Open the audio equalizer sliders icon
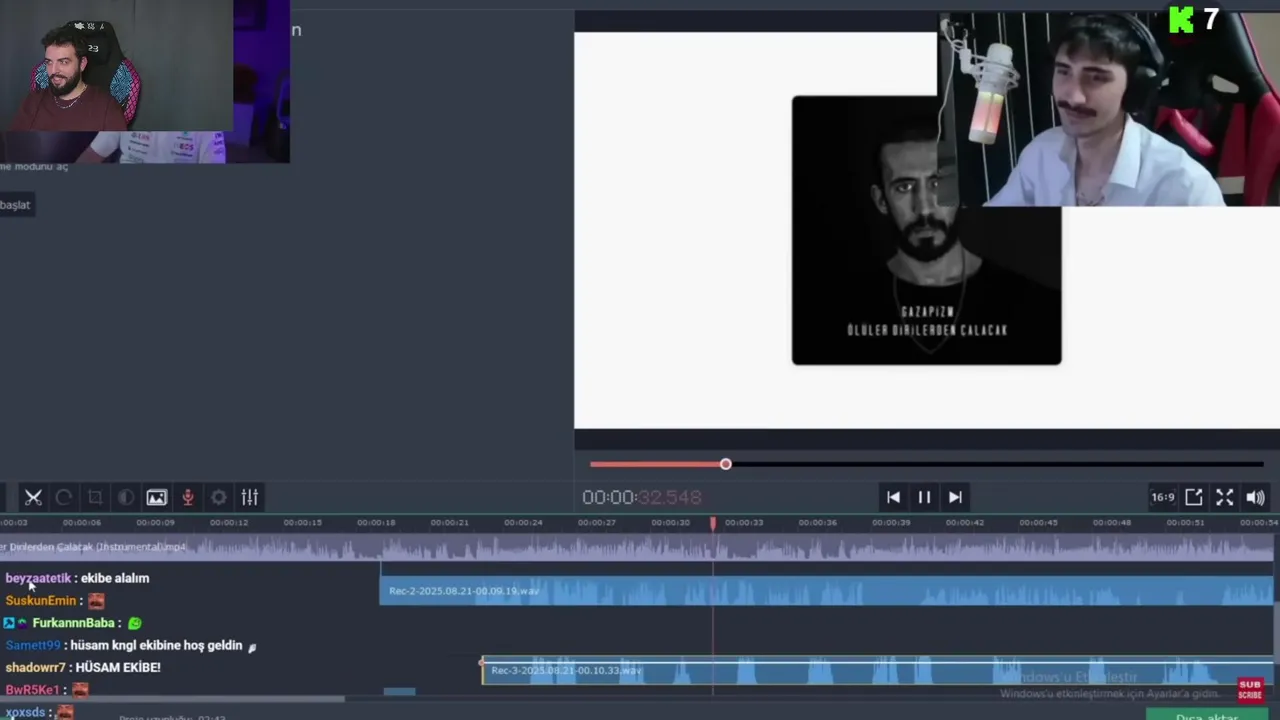Screen dimensions: 1280x720 click(250, 497)
